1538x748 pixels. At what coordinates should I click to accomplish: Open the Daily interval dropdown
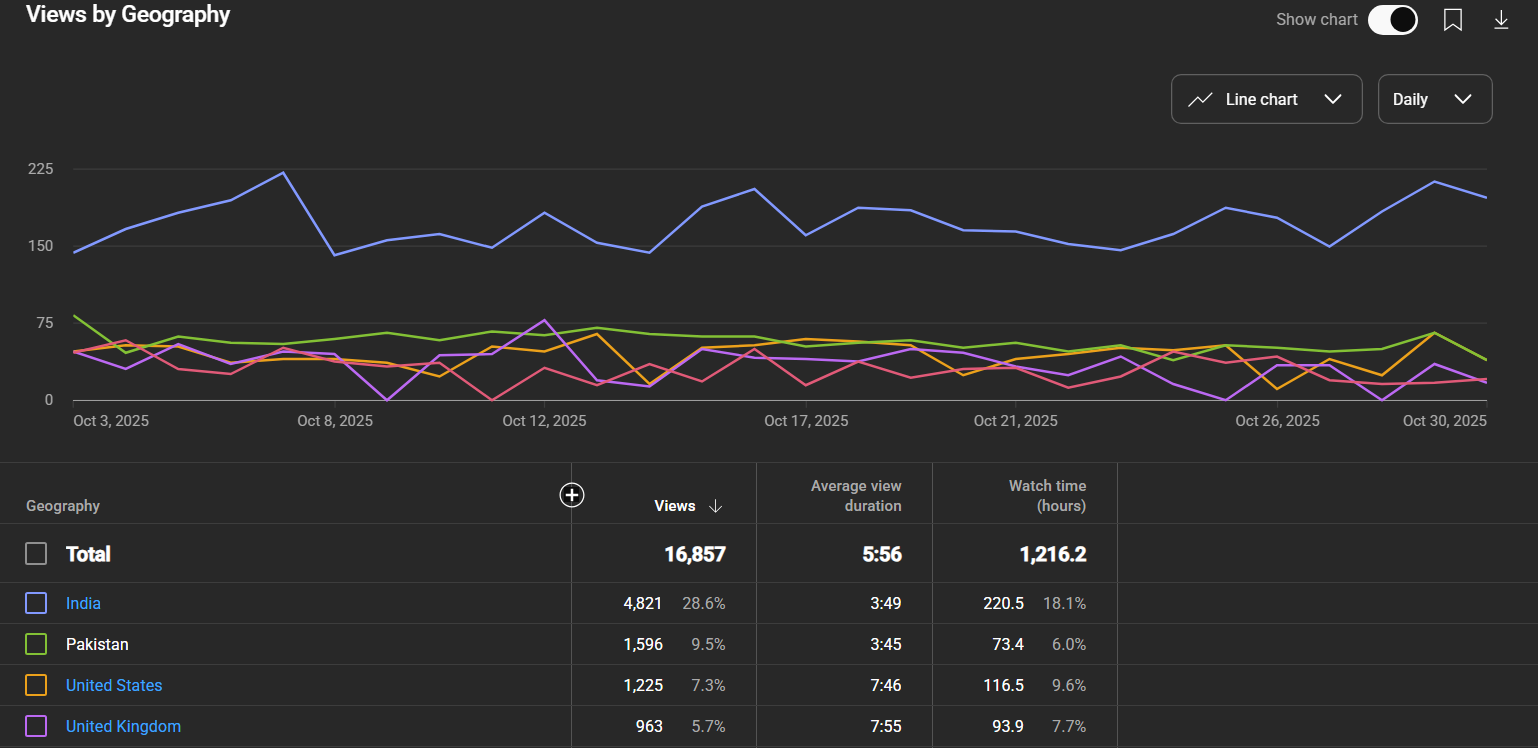pos(1434,99)
